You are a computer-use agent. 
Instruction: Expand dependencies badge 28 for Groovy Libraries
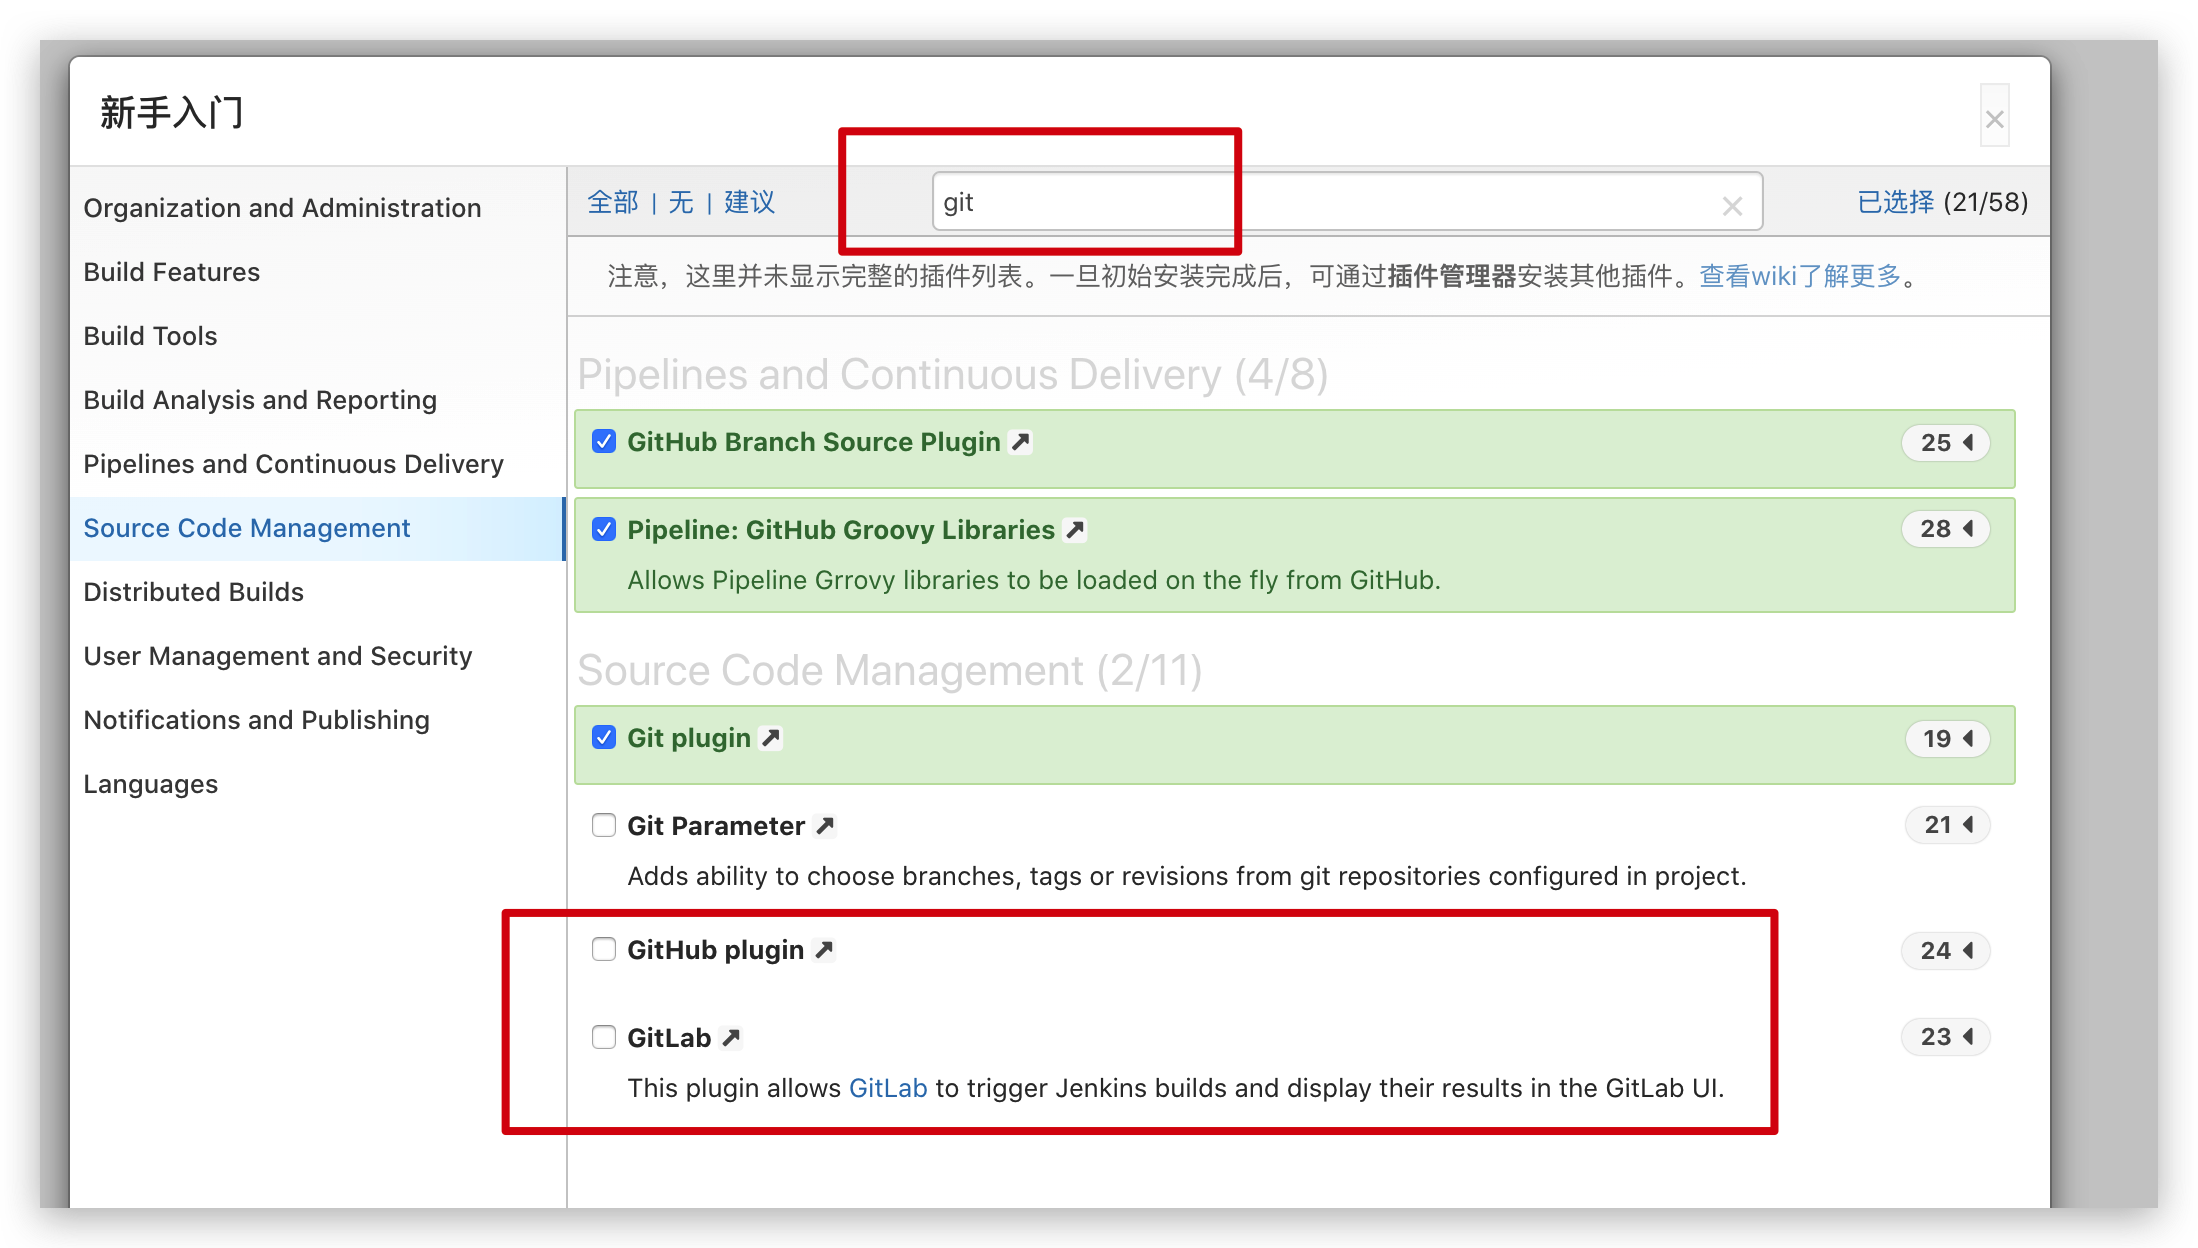1946,529
